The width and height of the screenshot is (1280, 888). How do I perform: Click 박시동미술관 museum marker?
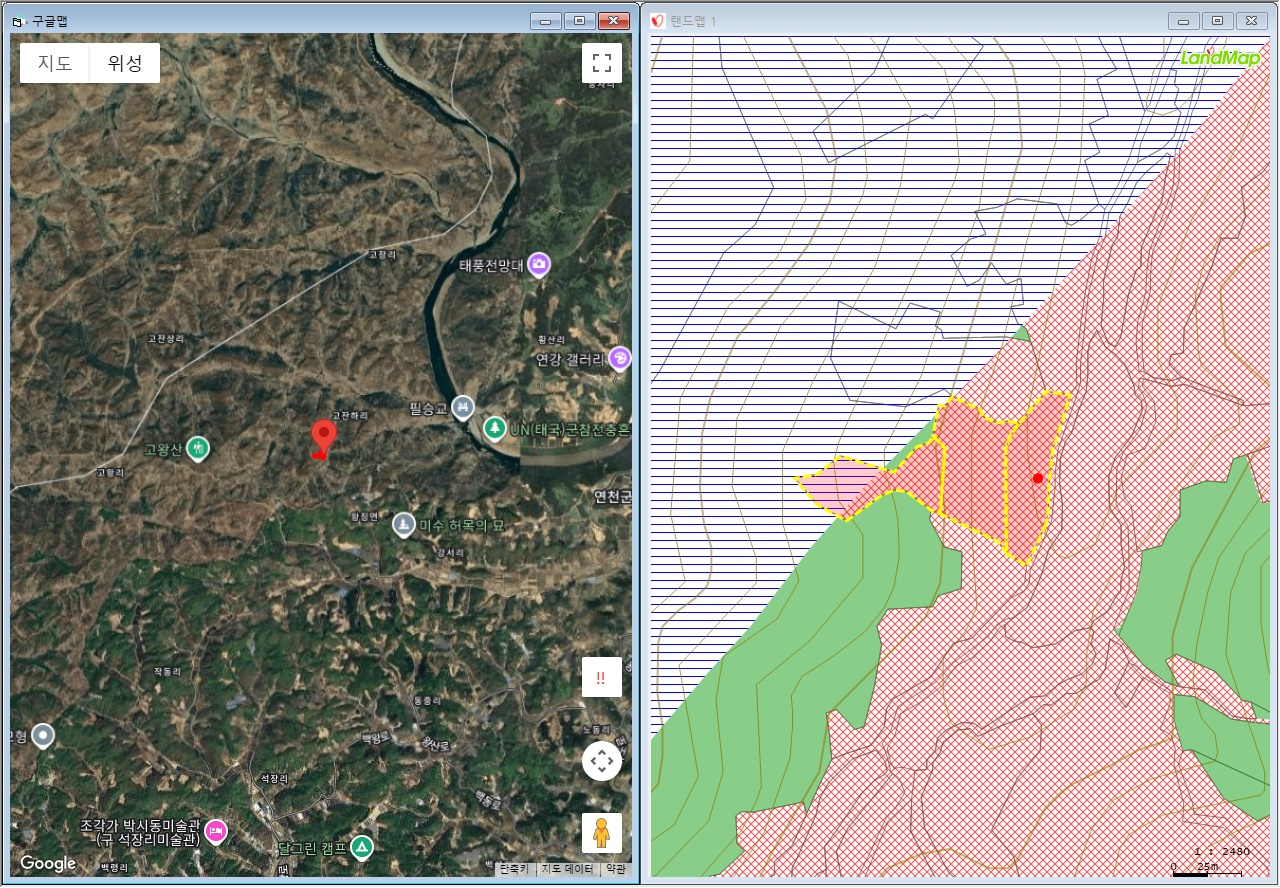[215, 831]
